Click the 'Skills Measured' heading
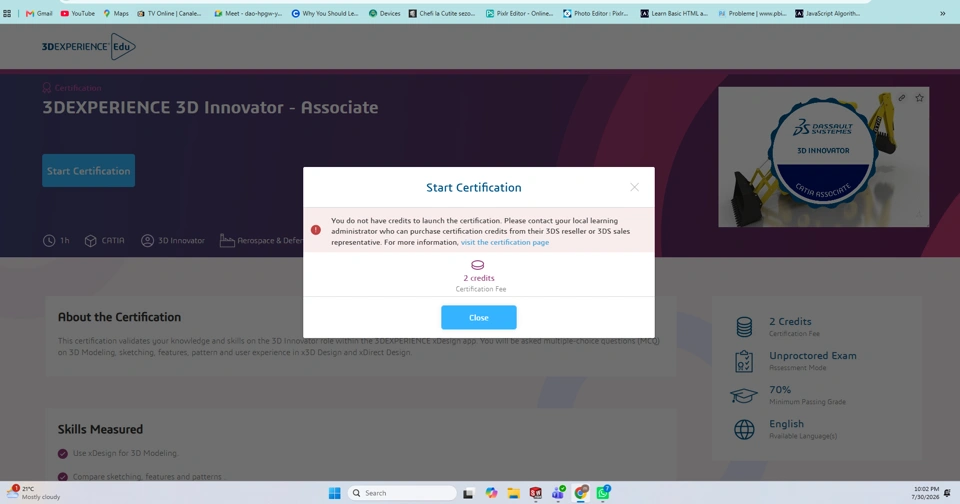 pos(100,429)
